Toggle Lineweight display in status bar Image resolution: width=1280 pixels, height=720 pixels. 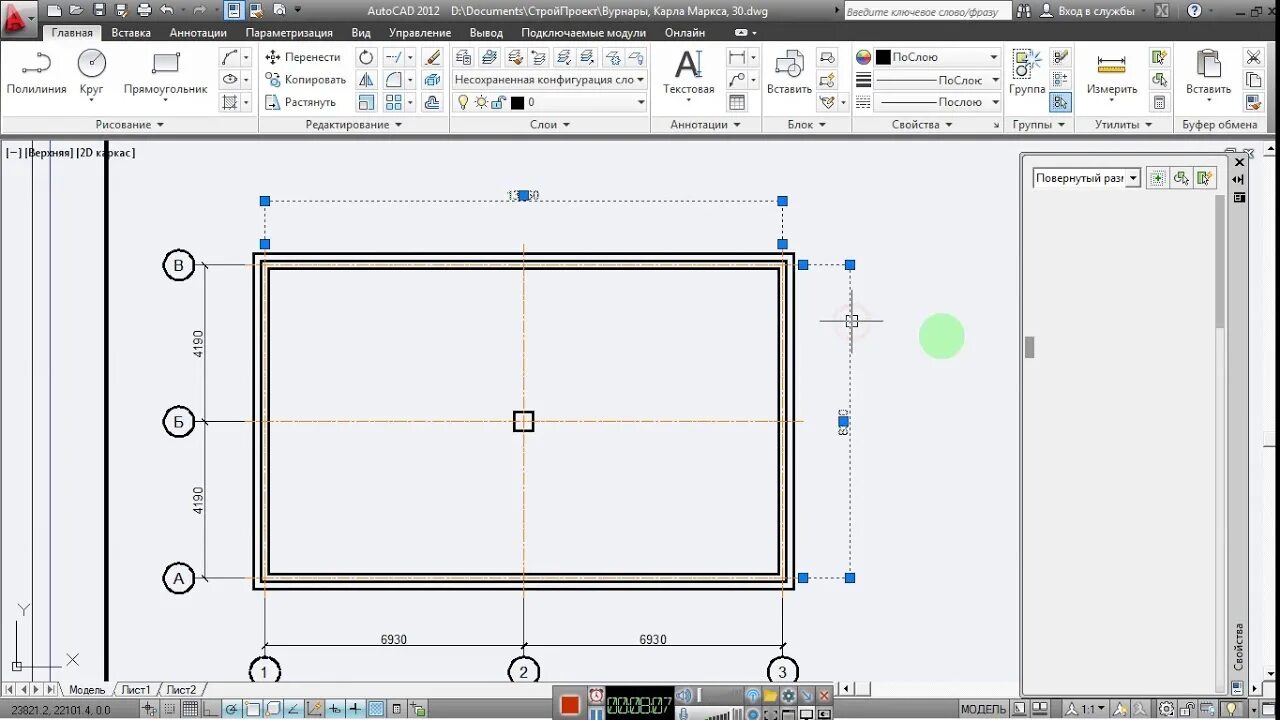click(356, 709)
